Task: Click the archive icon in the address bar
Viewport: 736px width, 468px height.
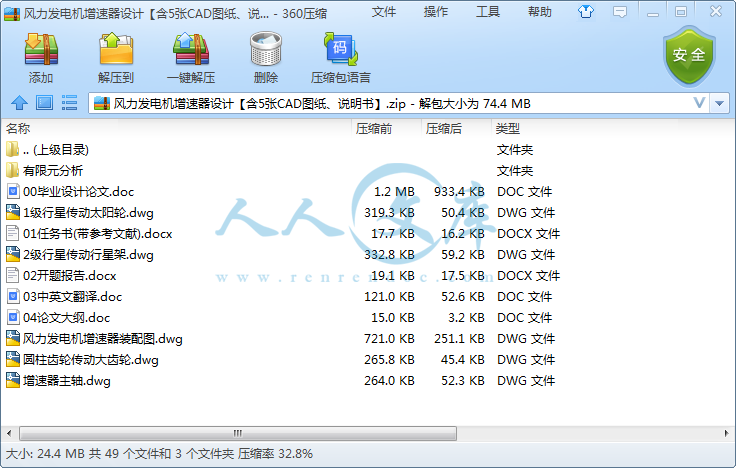Action: [x=102, y=103]
